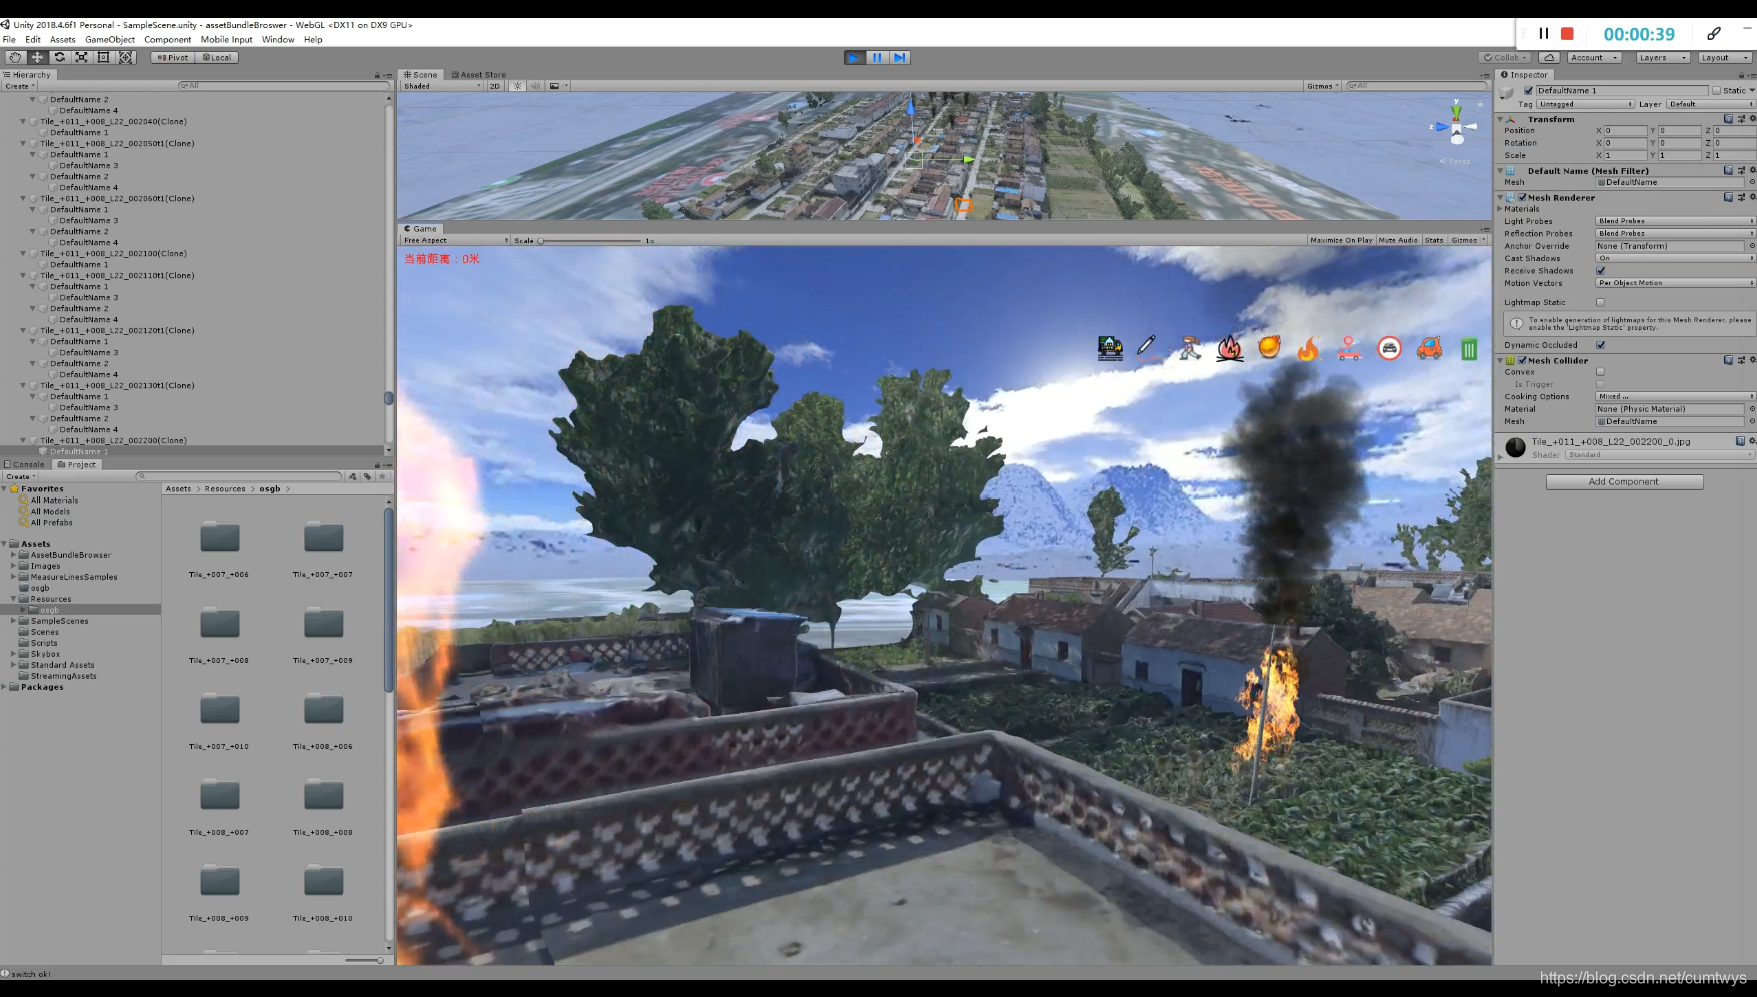Select the trash bin icon in game overlay
Image resolution: width=1757 pixels, height=997 pixels.
click(1468, 349)
